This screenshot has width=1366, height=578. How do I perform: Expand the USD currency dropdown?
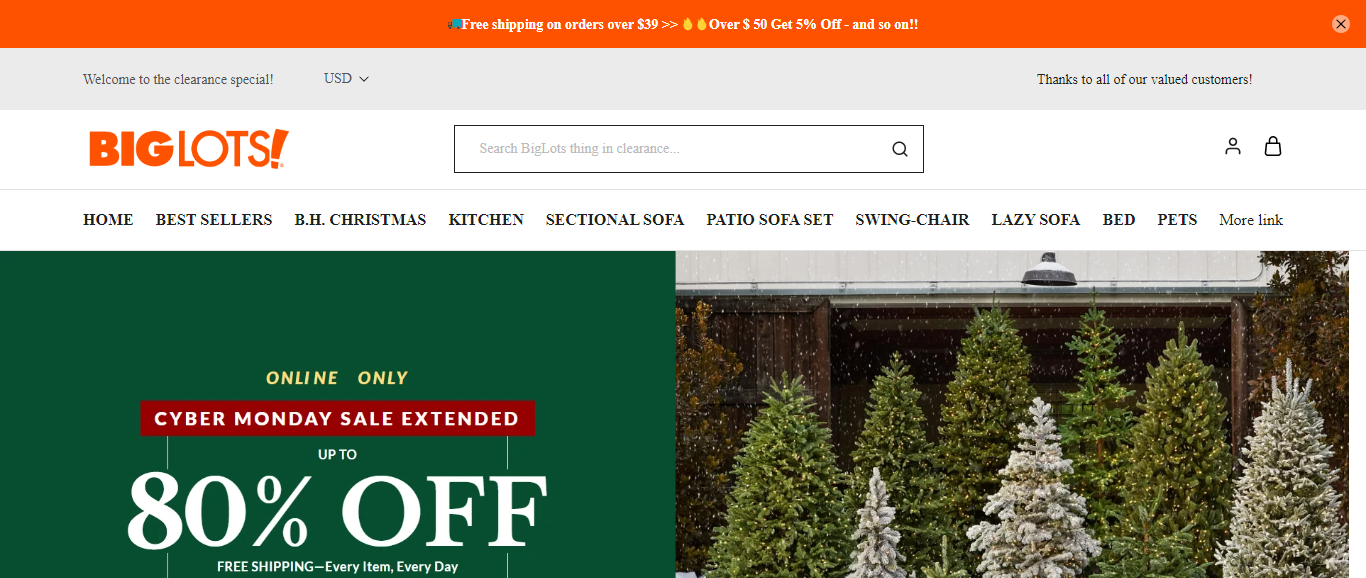click(346, 78)
